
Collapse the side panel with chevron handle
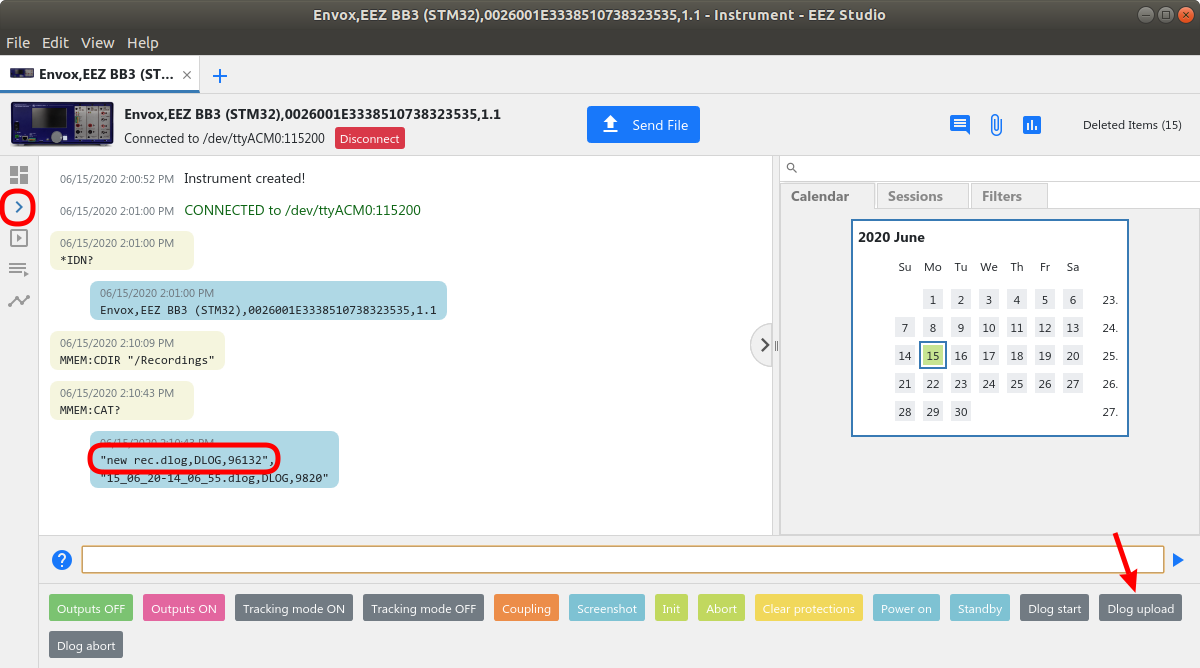point(763,345)
